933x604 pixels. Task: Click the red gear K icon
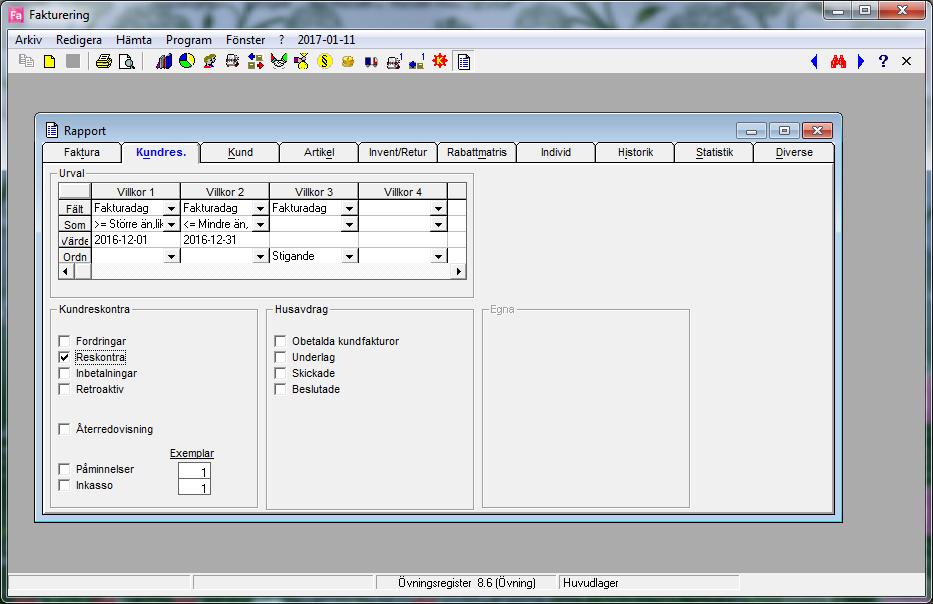click(440, 61)
